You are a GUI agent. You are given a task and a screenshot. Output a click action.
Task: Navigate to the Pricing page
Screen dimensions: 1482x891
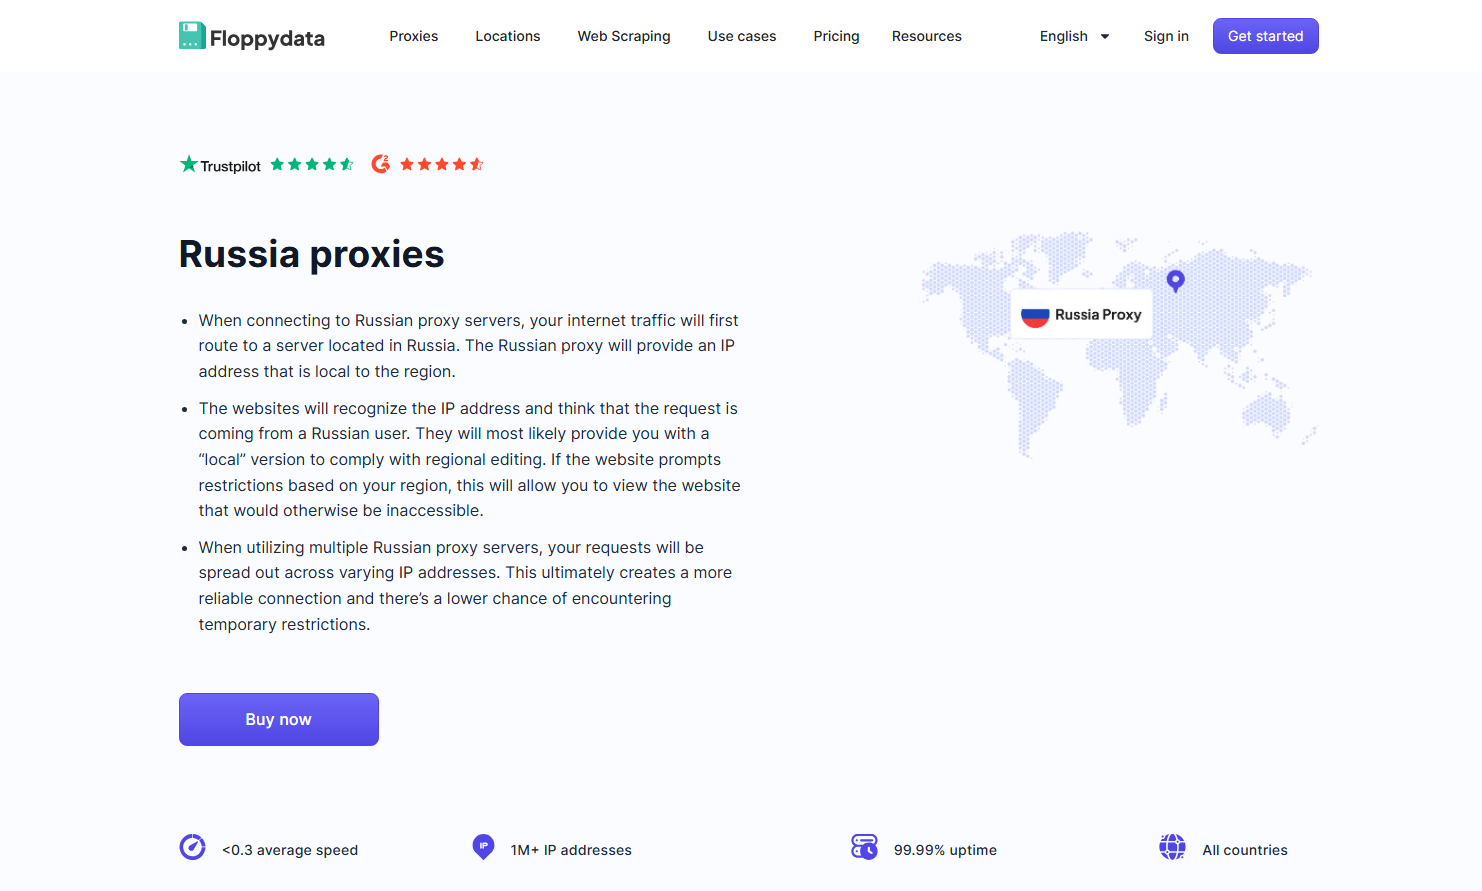pos(836,36)
